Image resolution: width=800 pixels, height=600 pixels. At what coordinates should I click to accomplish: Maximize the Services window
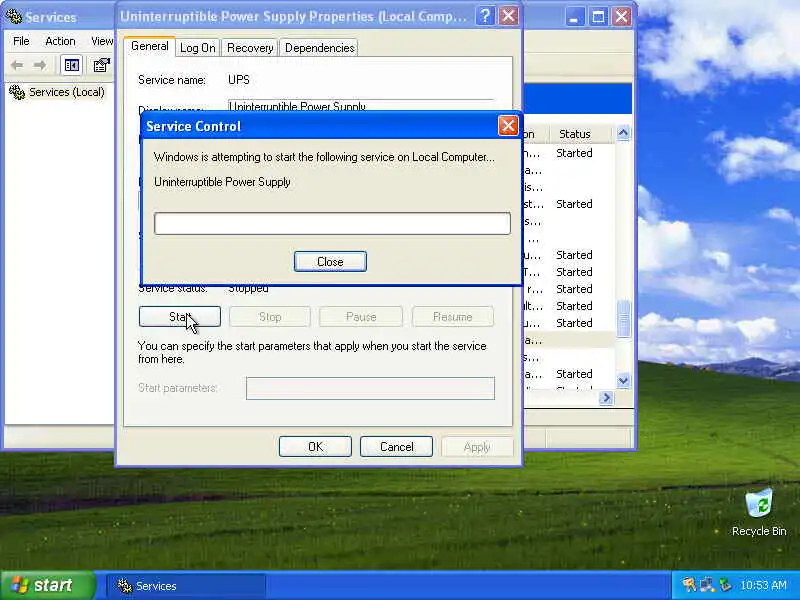598,17
